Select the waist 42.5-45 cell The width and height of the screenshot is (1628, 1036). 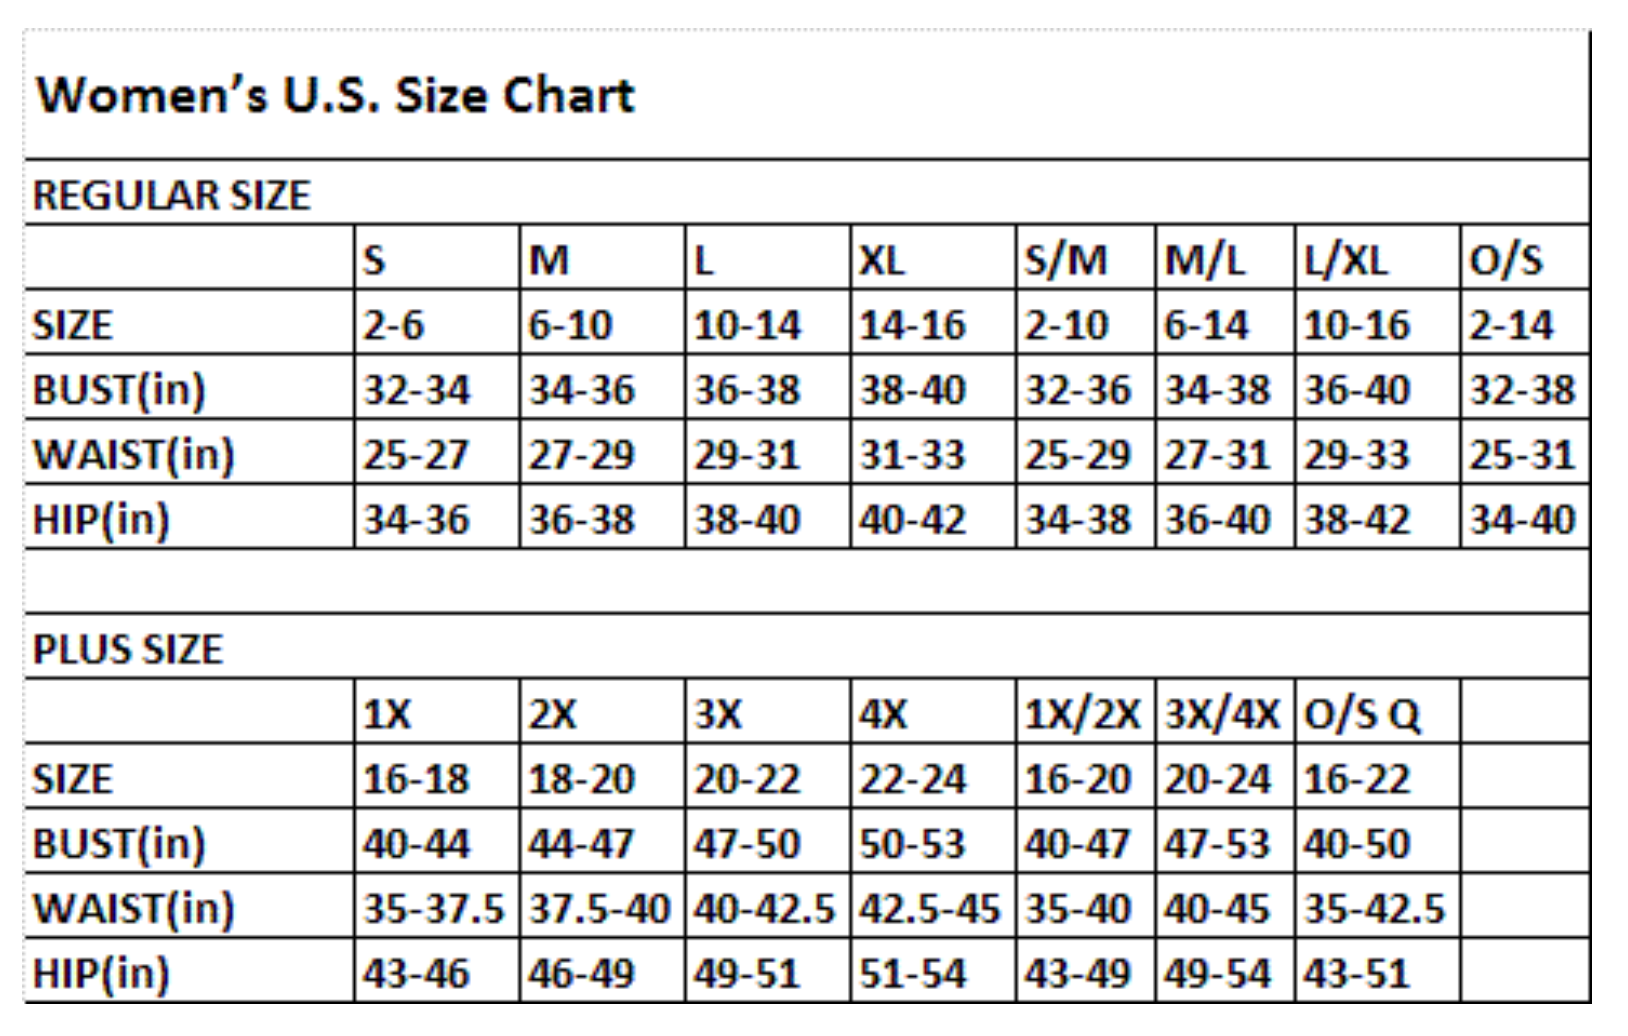click(x=930, y=909)
